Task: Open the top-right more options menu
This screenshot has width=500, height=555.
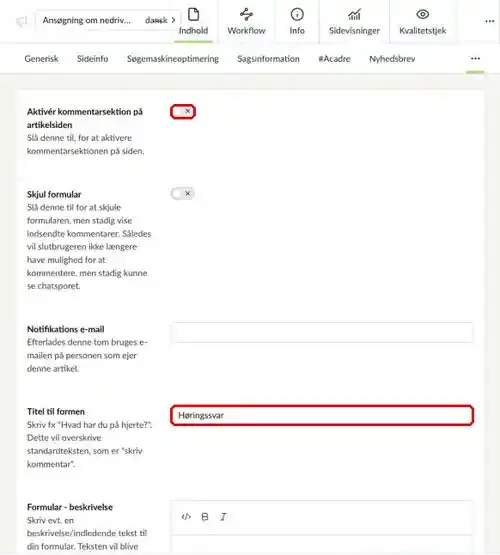Action: [490, 21]
